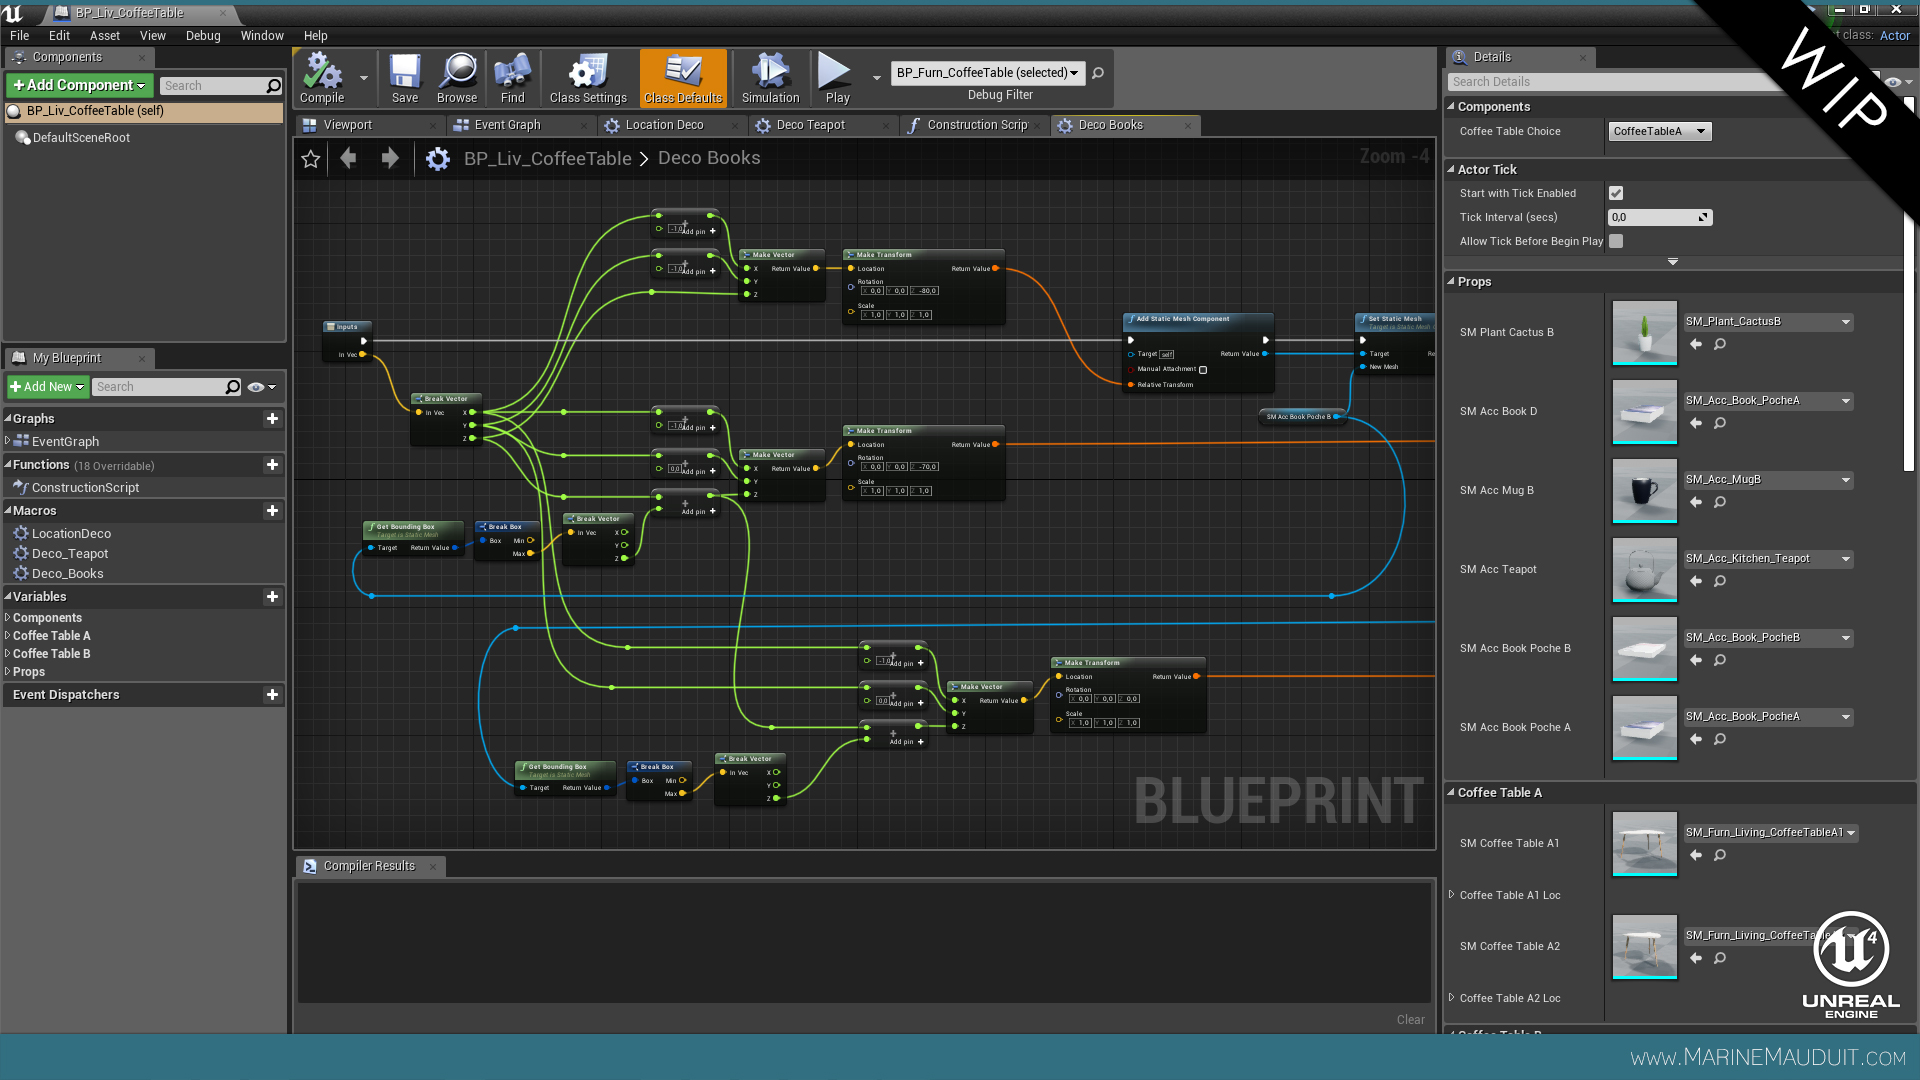The width and height of the screenshot is (1920, 1080).
Task: Click the Play toolbar button
Action: [x=836, y=78]
